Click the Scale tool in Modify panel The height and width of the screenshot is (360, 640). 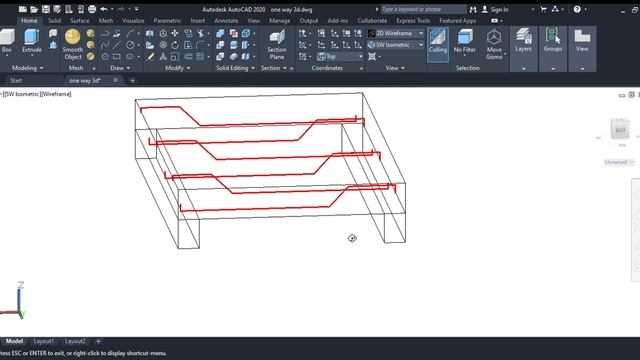click(175, 56)
